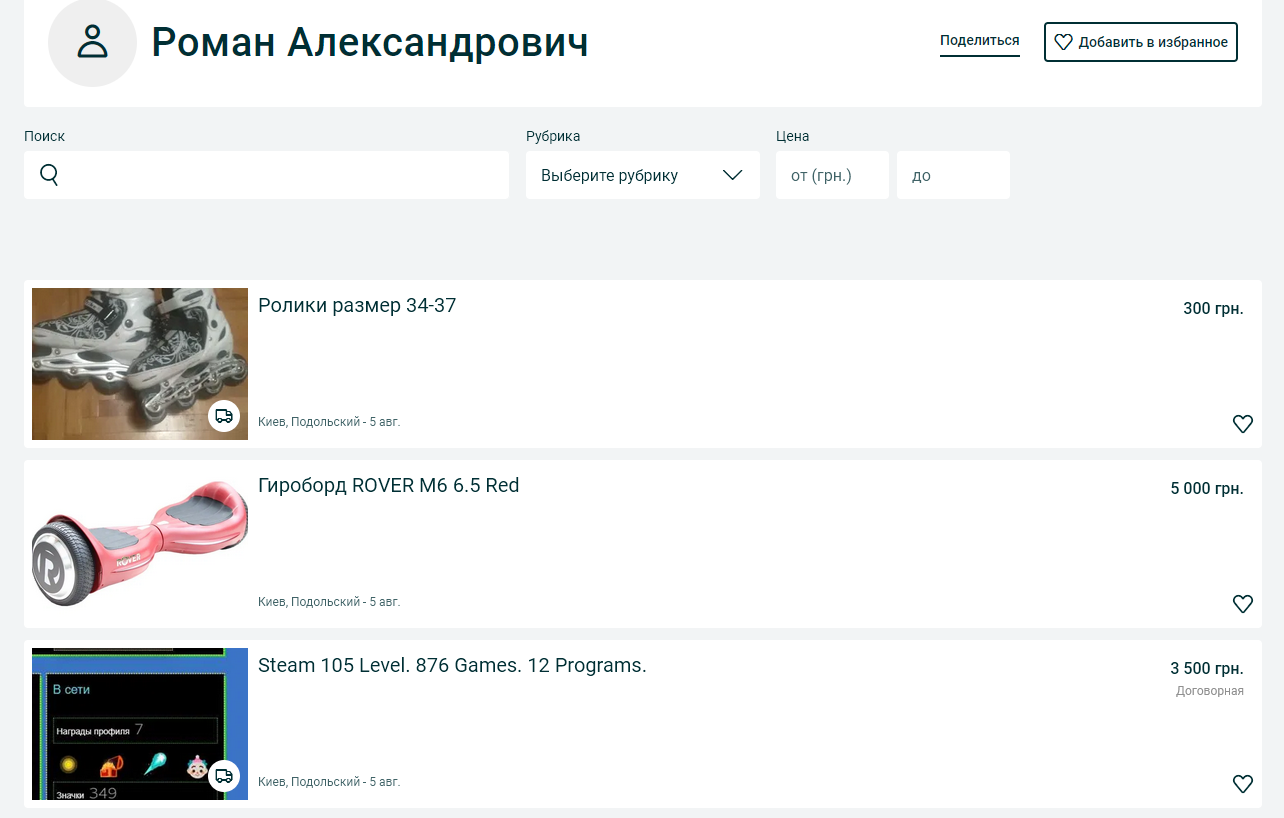The image size is (1284, 818).
Task: Click the Поделиться share link
Action: coord(979,41)
